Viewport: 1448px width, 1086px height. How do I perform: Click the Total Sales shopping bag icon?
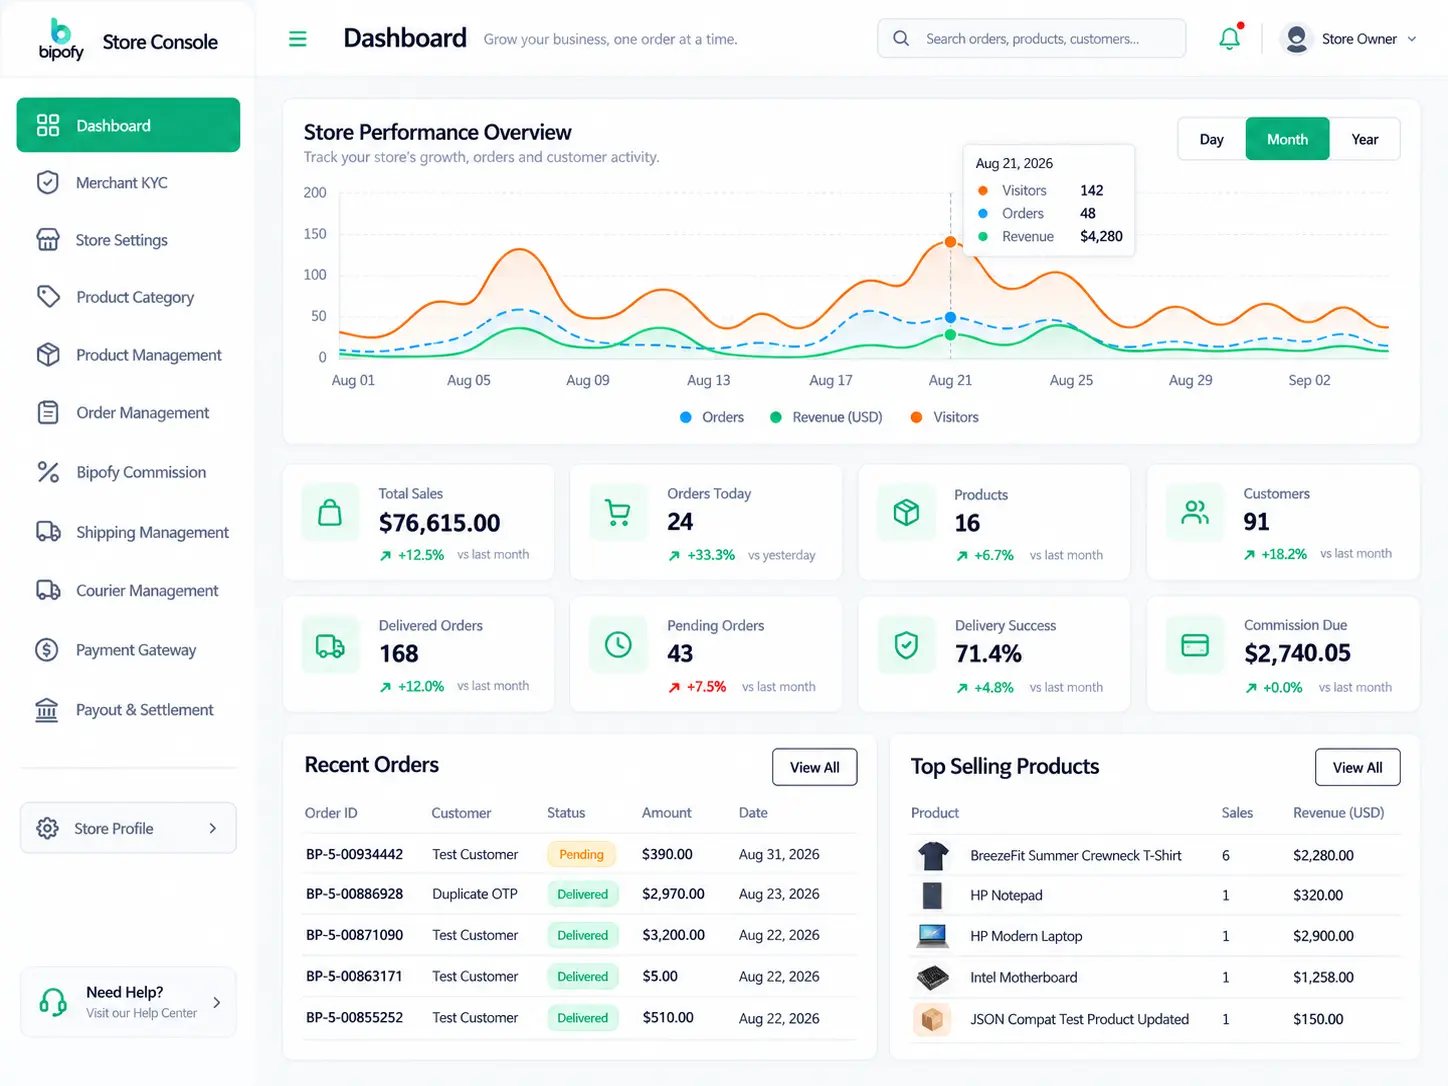click(x=330, y=513)
